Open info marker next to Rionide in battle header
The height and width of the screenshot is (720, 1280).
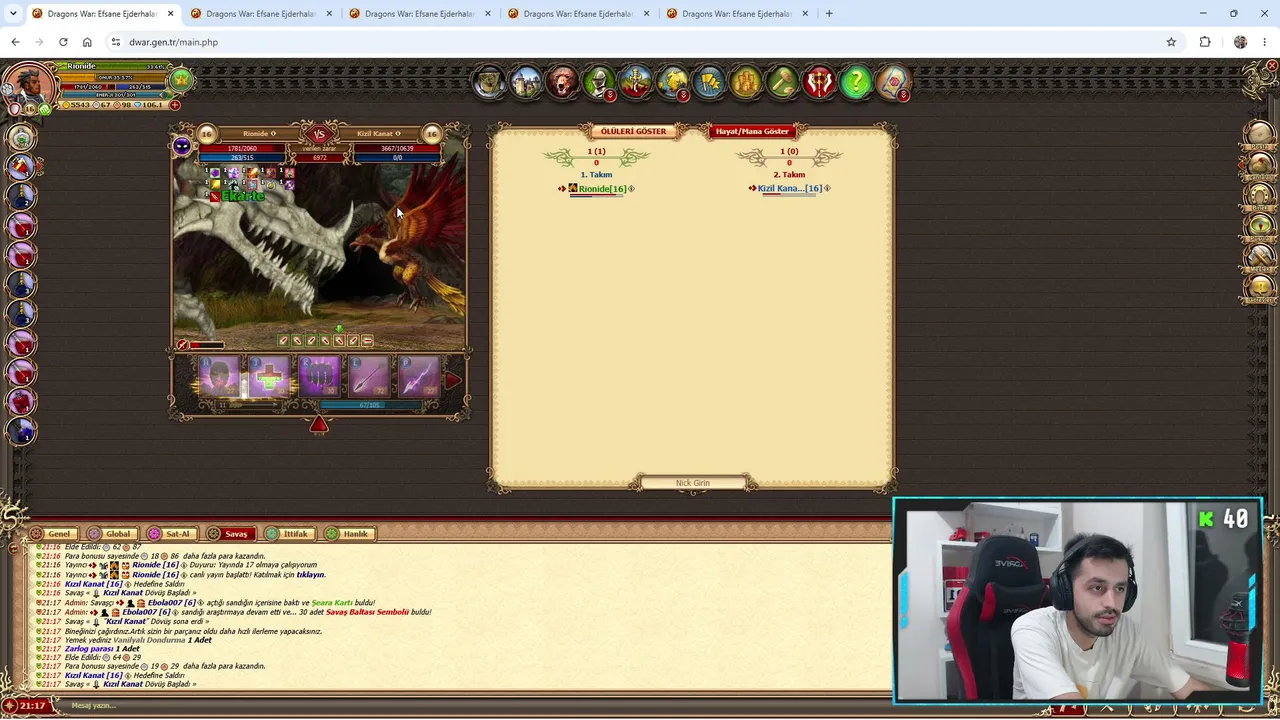pos(273,133)
